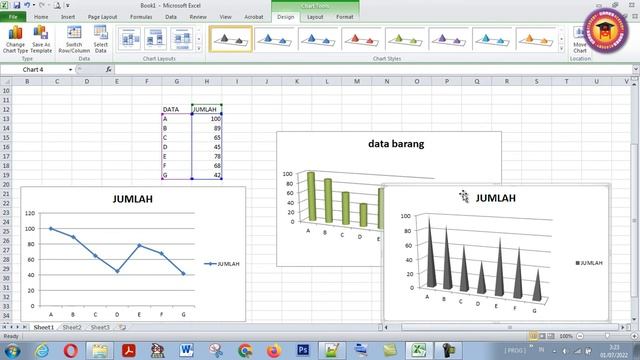Click the horizontal scrollbar
The image size is (640, 360).
pyautogui.click(x=509, y=327)
